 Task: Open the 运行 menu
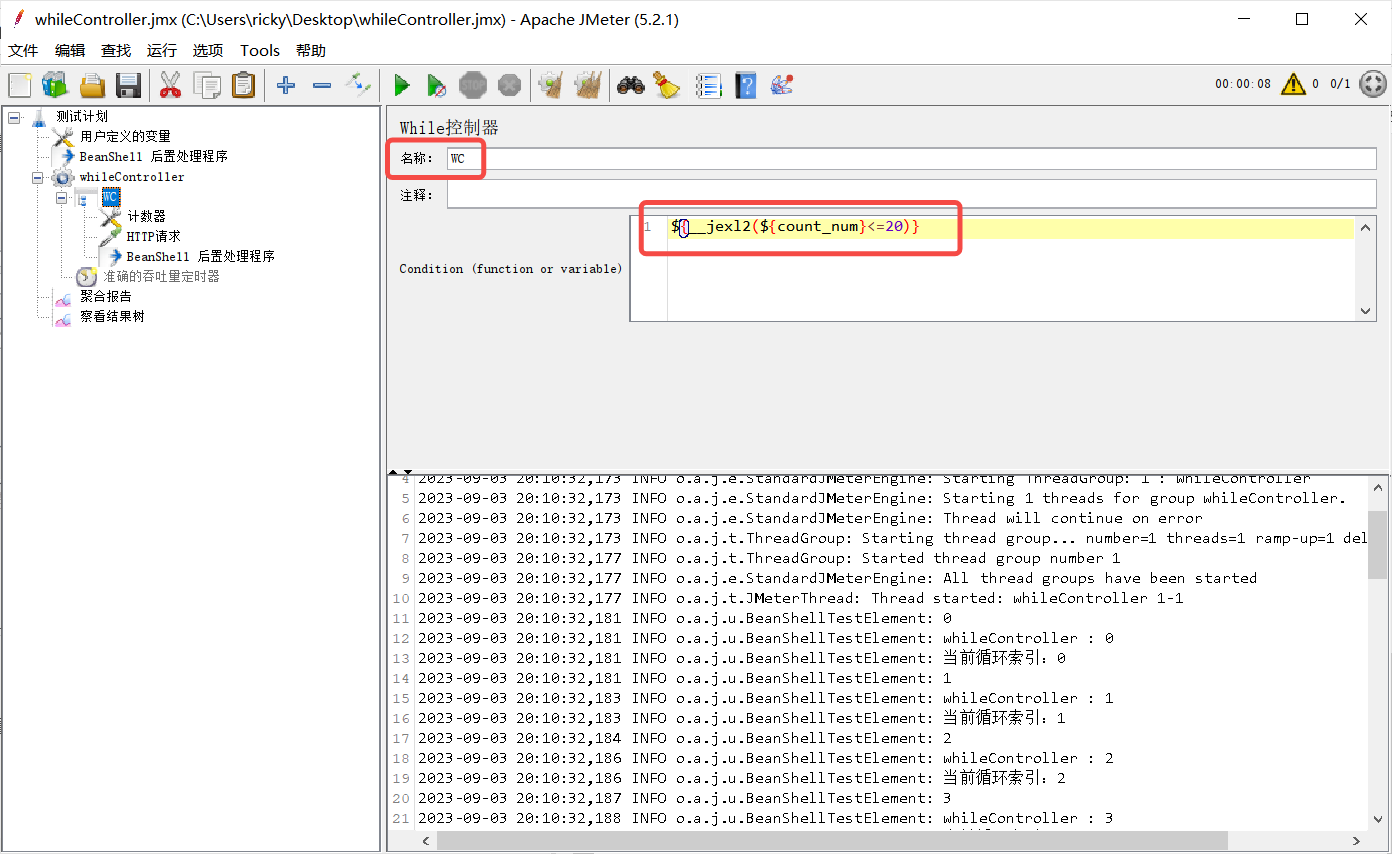tap(161, 50)
